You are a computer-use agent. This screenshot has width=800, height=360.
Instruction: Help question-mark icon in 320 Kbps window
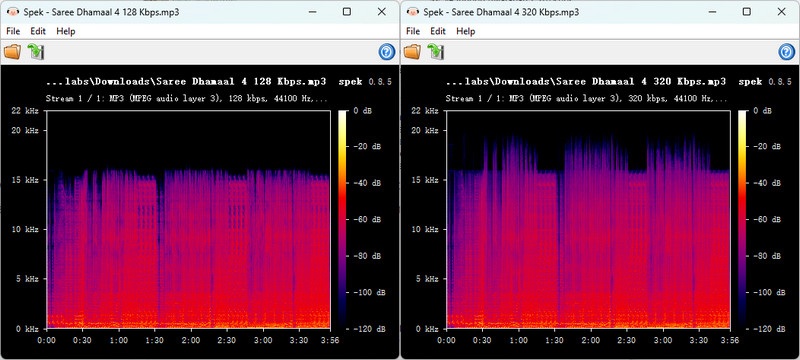click(x=787, y=52)
